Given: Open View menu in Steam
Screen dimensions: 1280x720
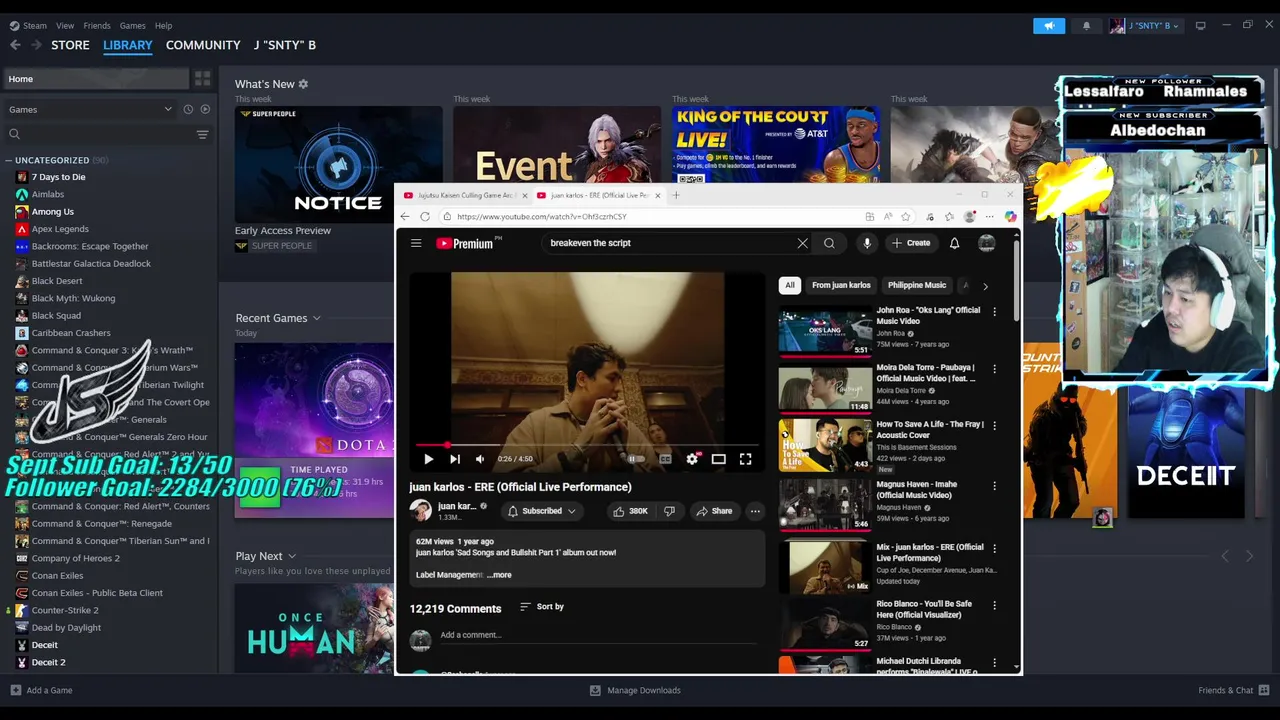Looking at the screenshot, I should click(x=65, y=26).
